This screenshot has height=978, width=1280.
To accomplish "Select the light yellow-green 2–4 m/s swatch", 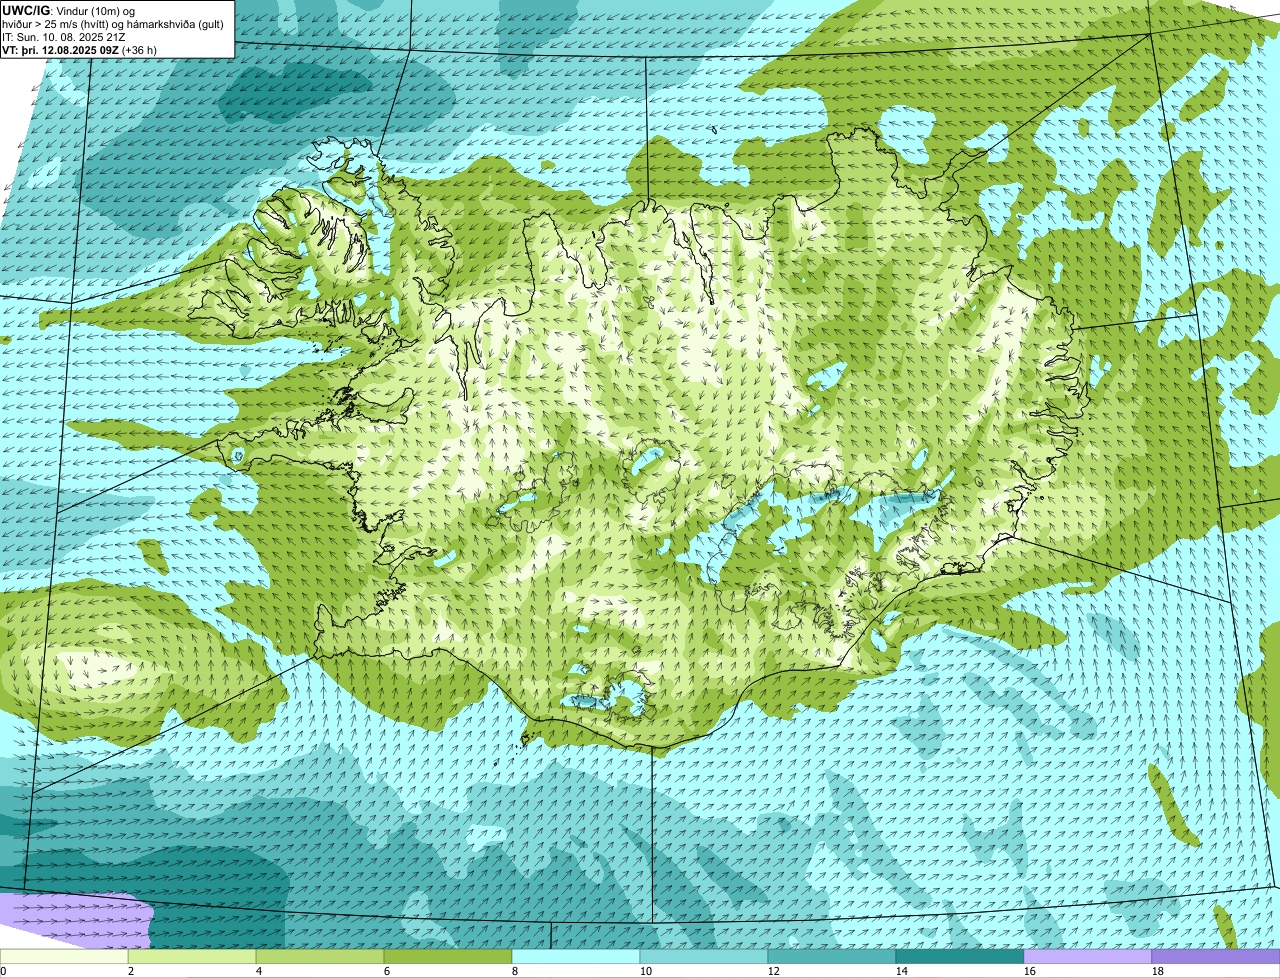I will (192, 956).
